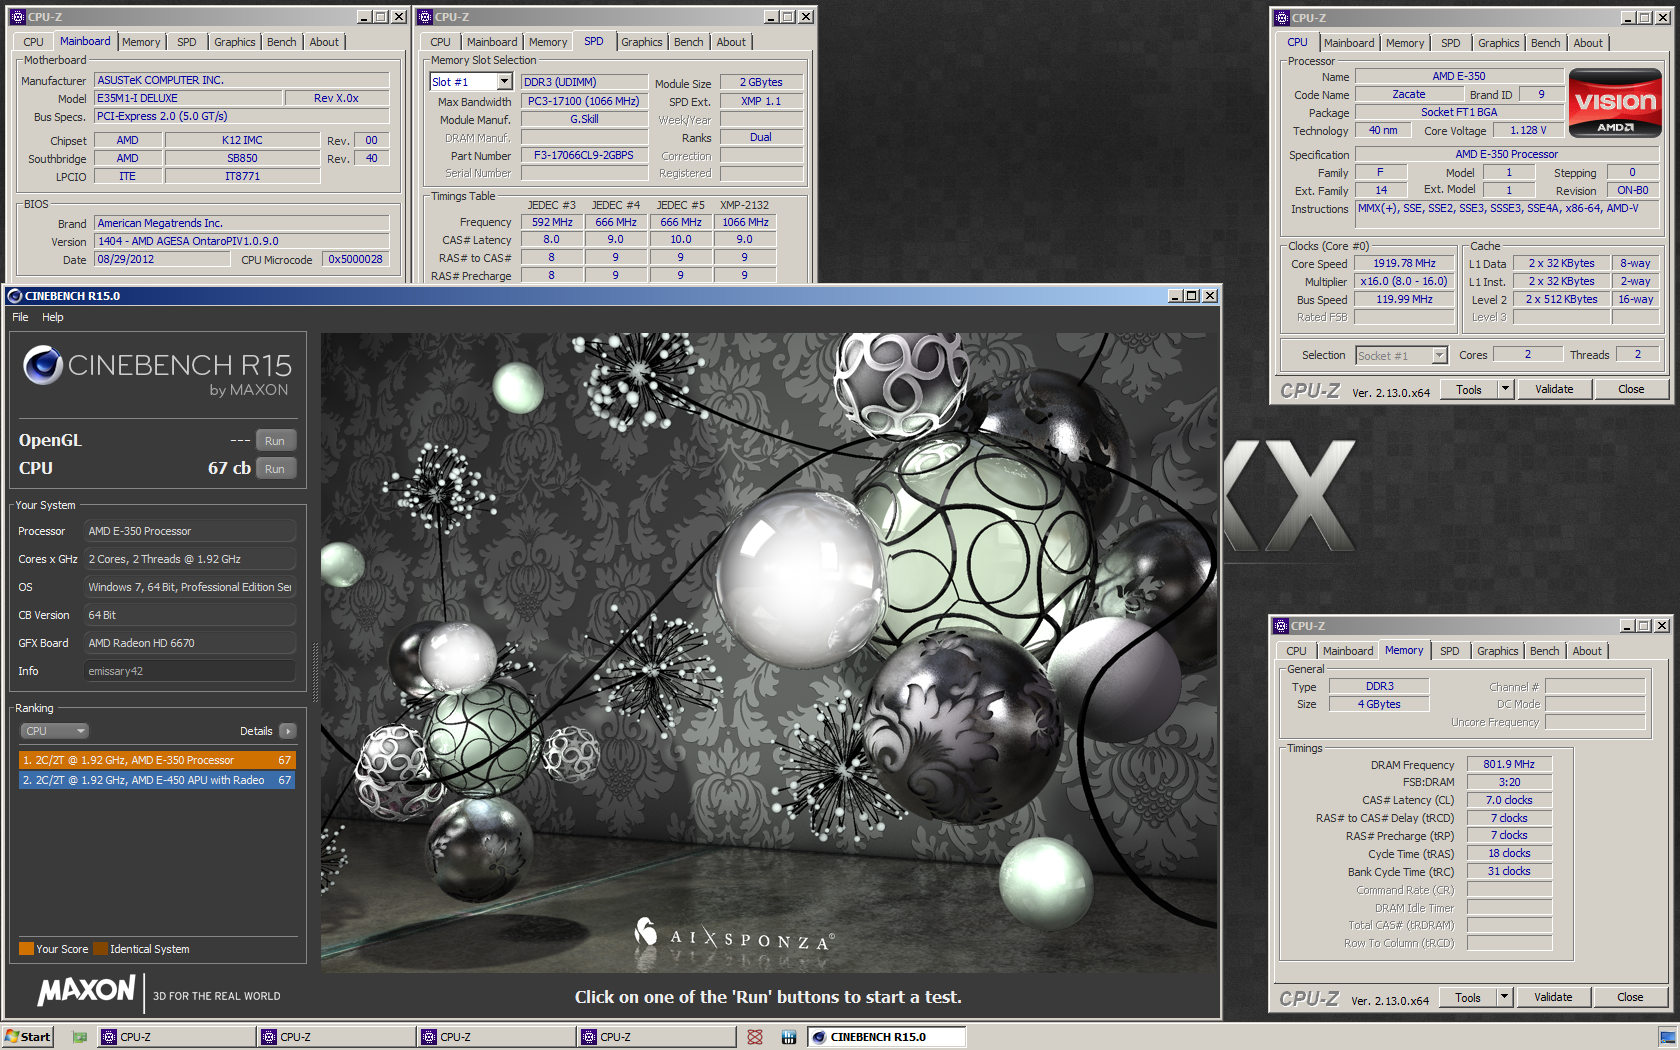1680x1050 pixels.
Task: Click the MAXON logo at bottom left
Action: coord(86,990)
